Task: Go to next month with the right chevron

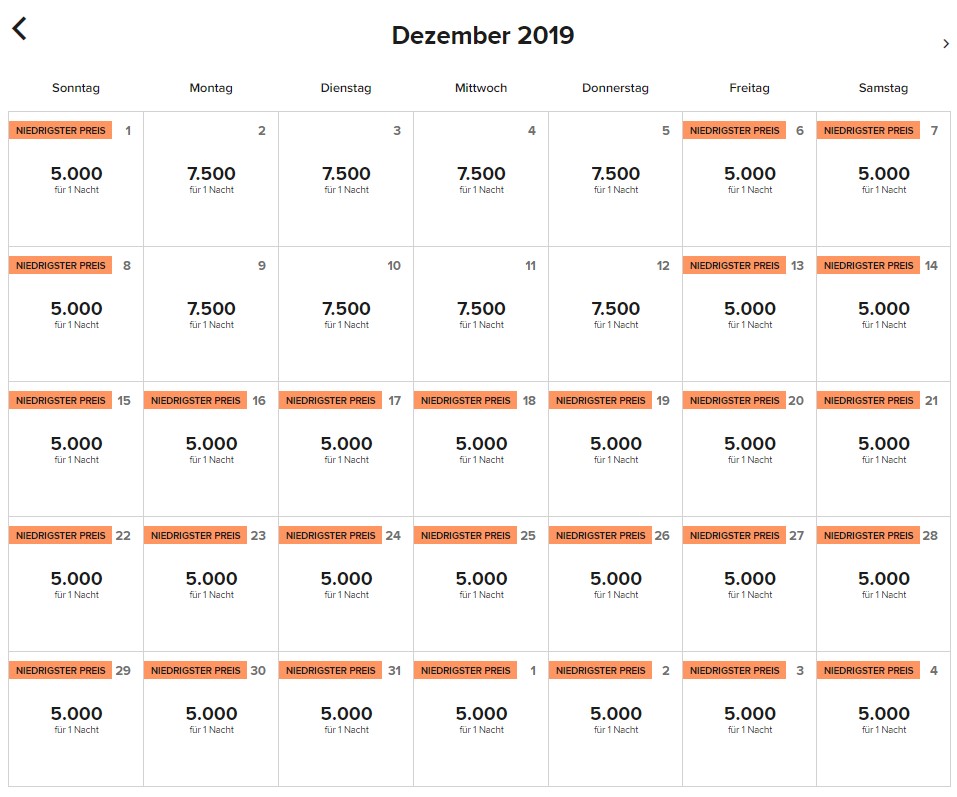Action: [x=946, y=43]
